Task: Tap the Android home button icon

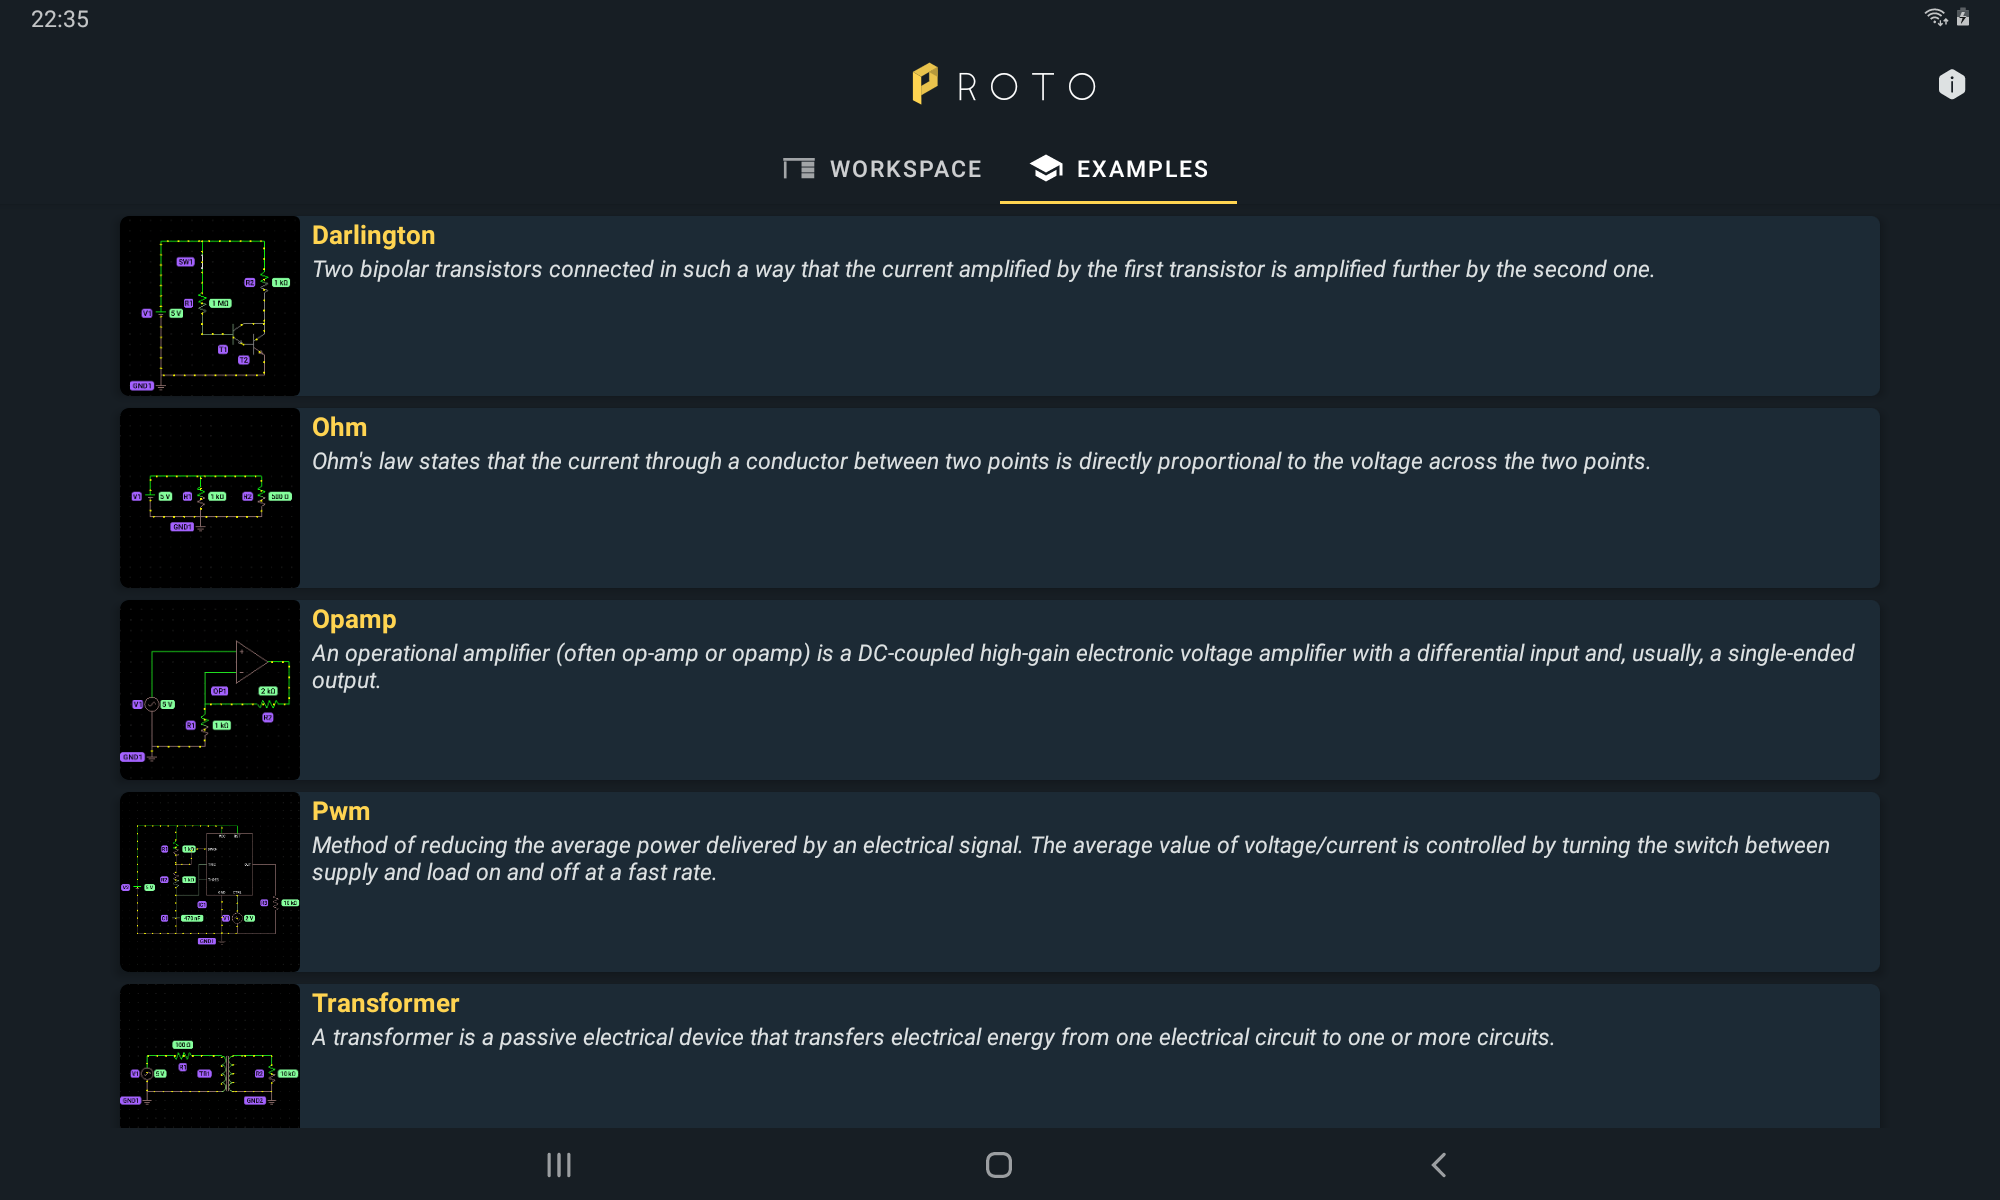Action: point(999,1165)
